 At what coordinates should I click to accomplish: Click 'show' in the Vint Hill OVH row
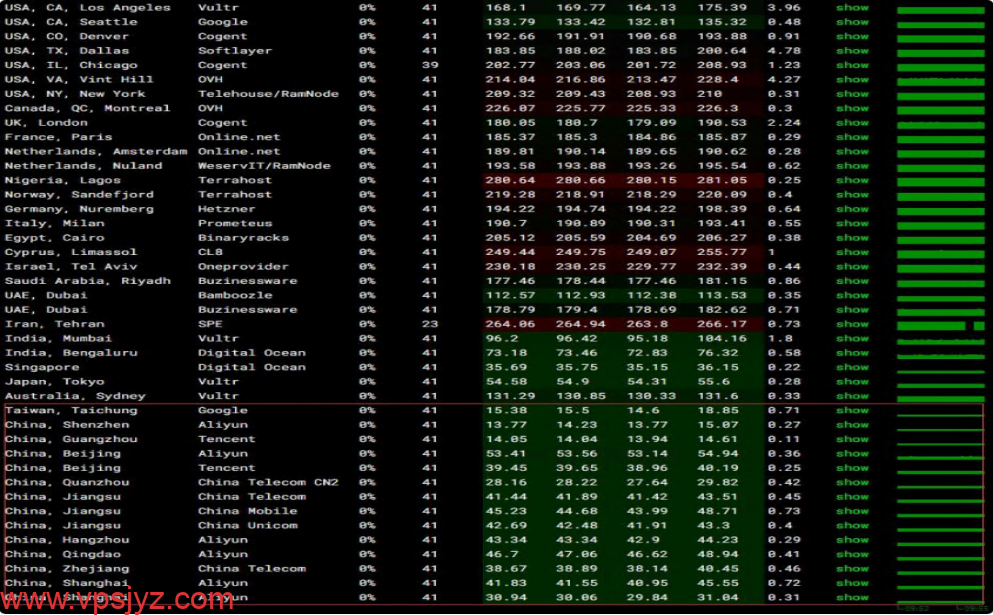(852, 80)
